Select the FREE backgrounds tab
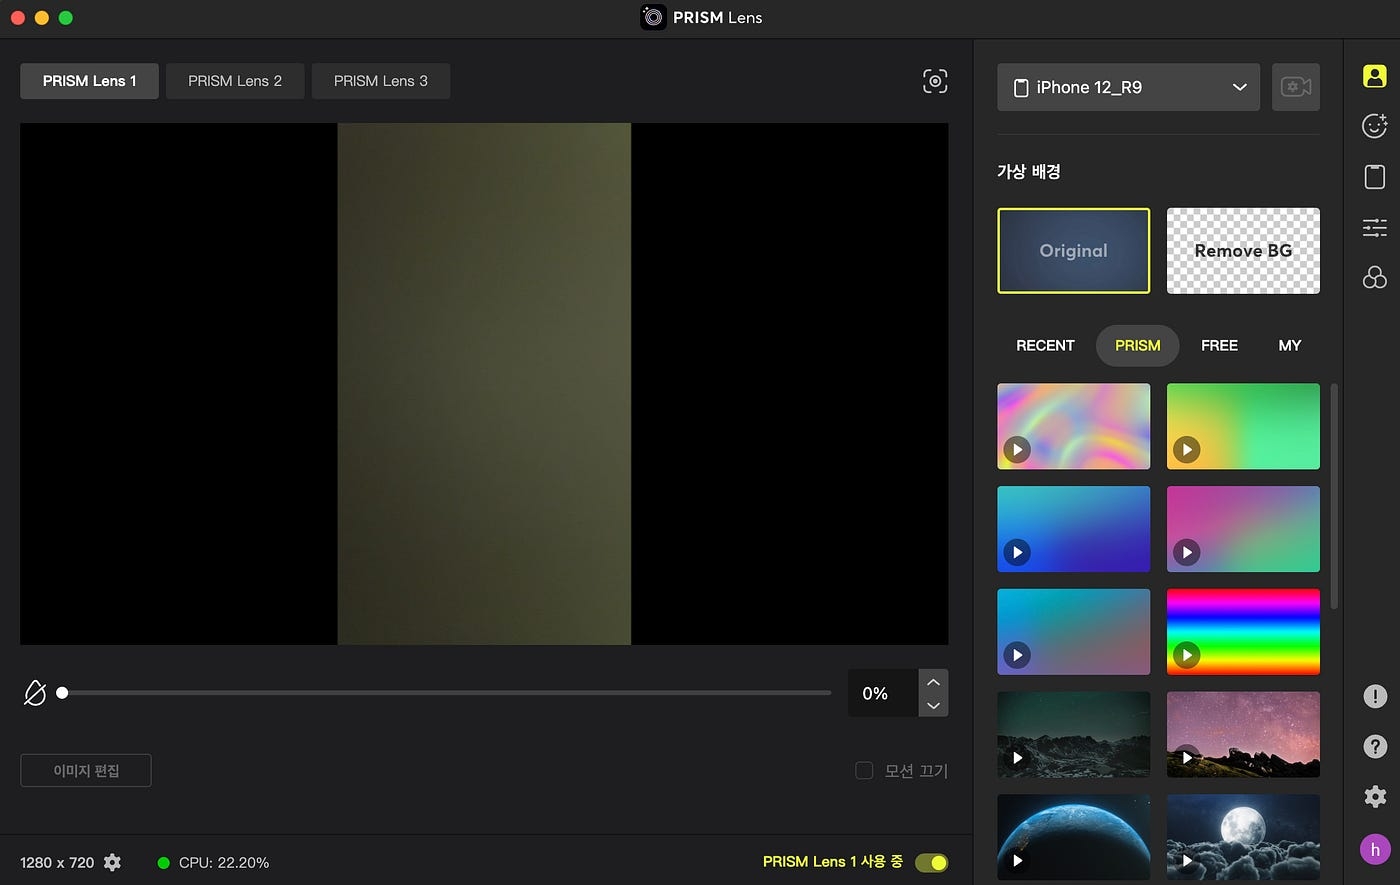This screenshot has width=1400, height=885. [1219, 345]
